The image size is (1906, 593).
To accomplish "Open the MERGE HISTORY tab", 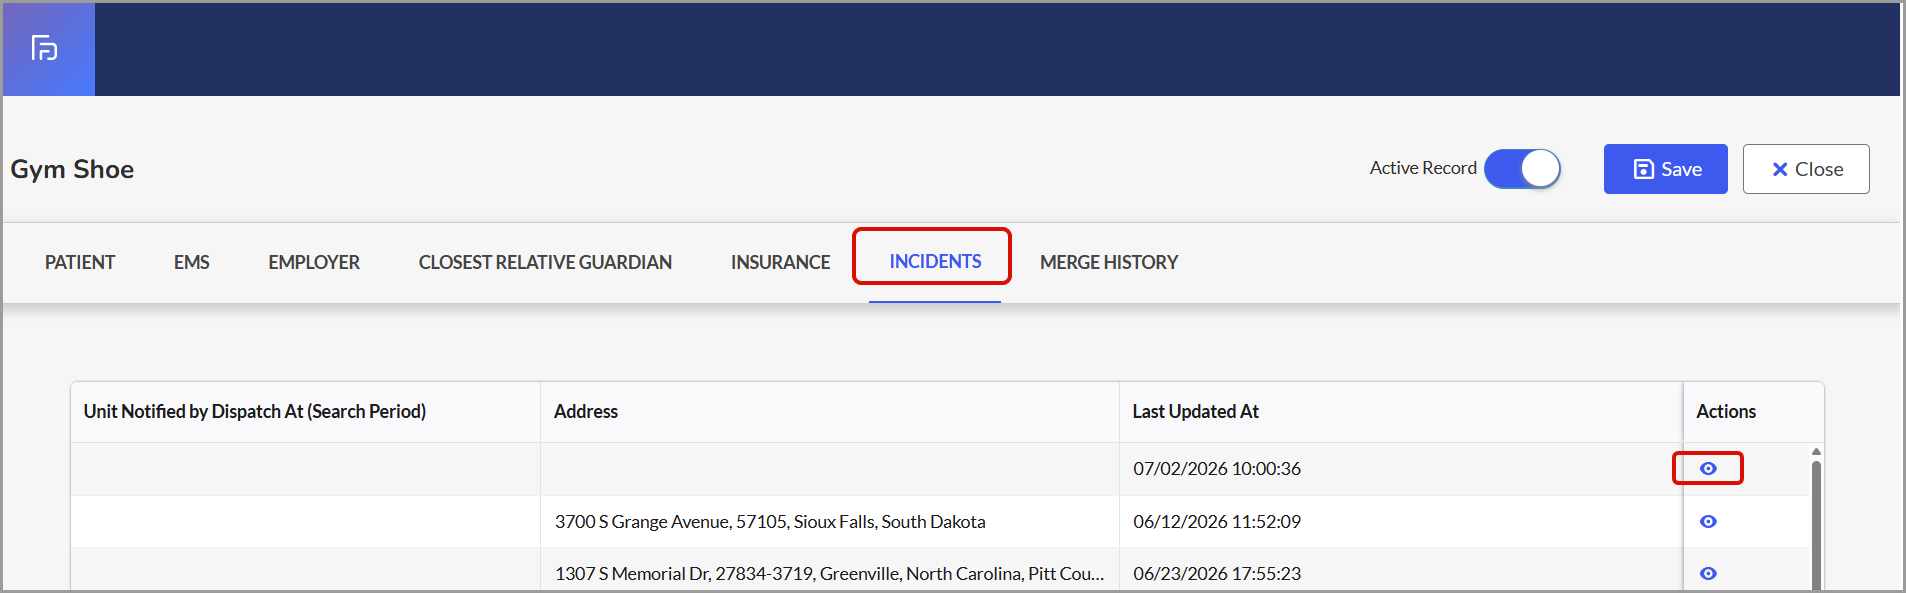I will point(1109,262).
